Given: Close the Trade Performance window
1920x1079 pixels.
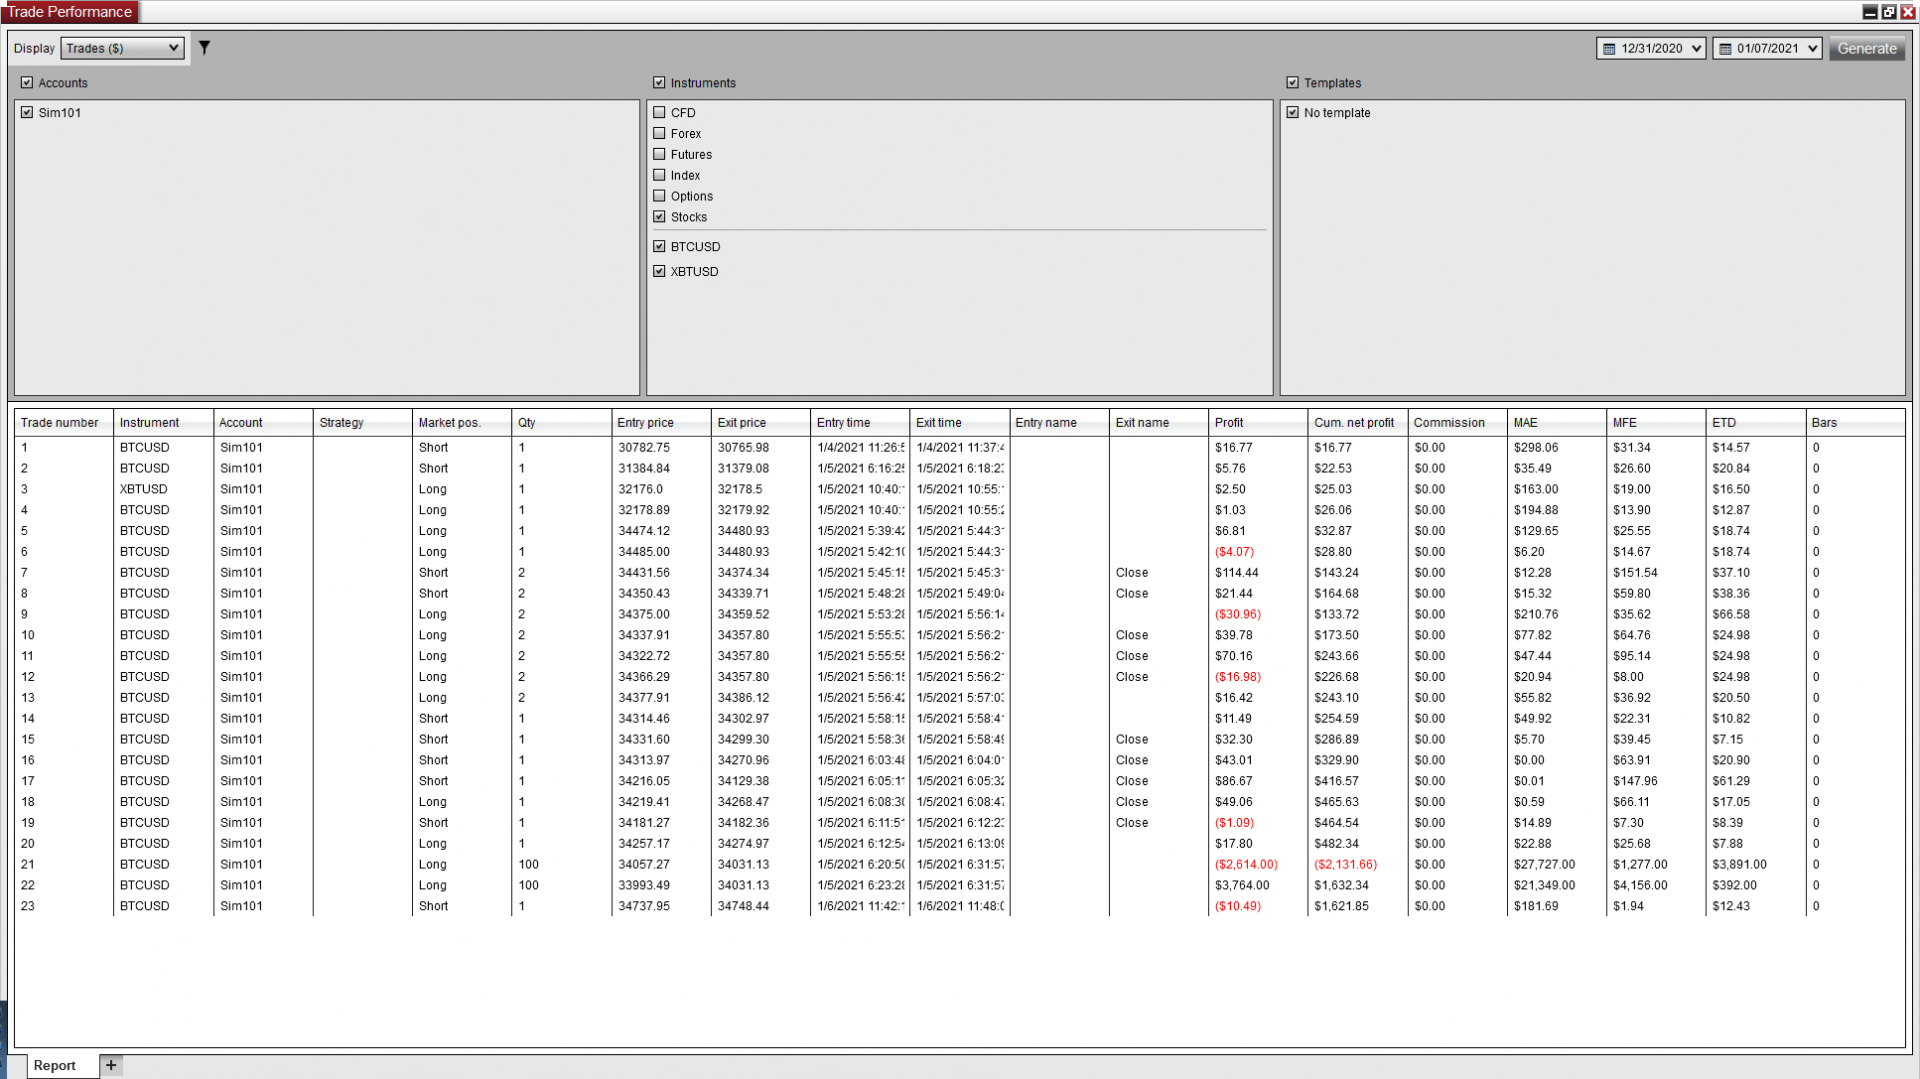Looking at the screenshot, I should coord(1908,12).
